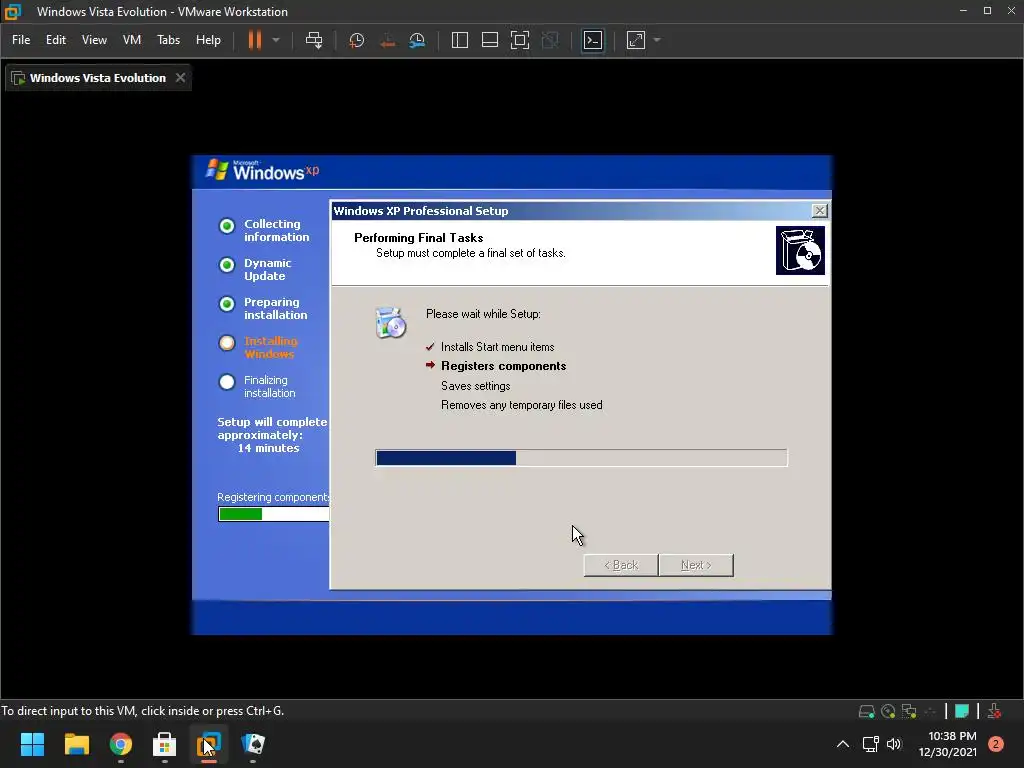Close the Windows XP Professional Setup dialog
The width and height of the screenshot is (1024, 768).
819,211
